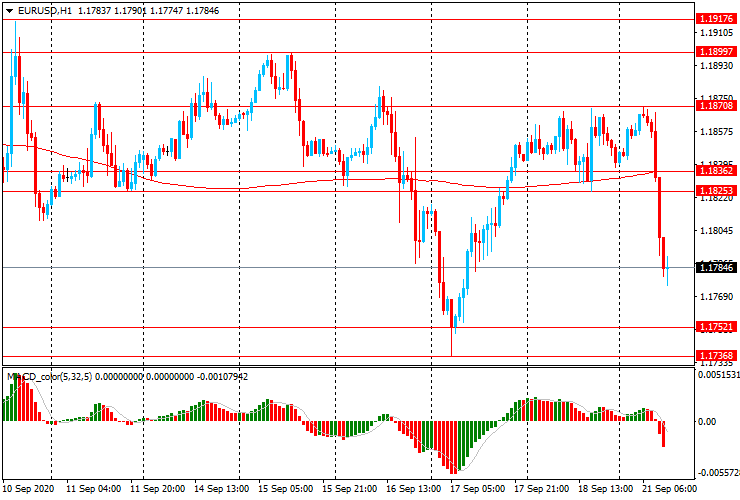The width and height of the screenshot is (740, 500).
Task: Select the 15 Sep 21:00 time label
Action: [x=350, y=489]
